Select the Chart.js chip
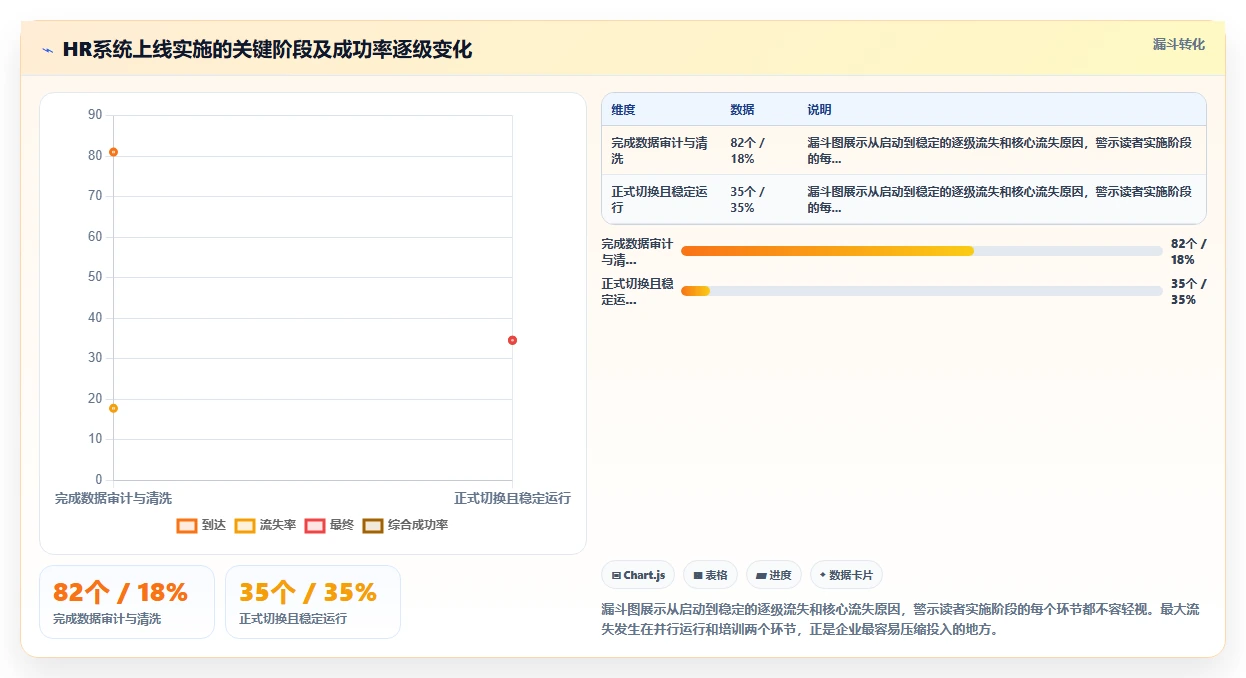Screen dimensions: 1246x678 638,575
